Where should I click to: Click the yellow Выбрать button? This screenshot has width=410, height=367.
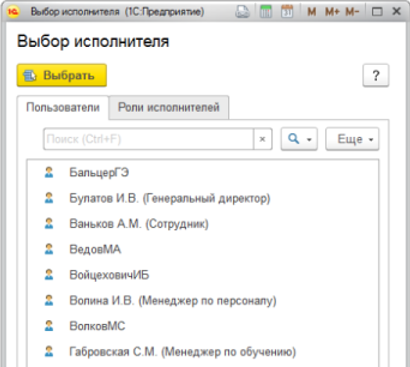(x=62, y=75)
